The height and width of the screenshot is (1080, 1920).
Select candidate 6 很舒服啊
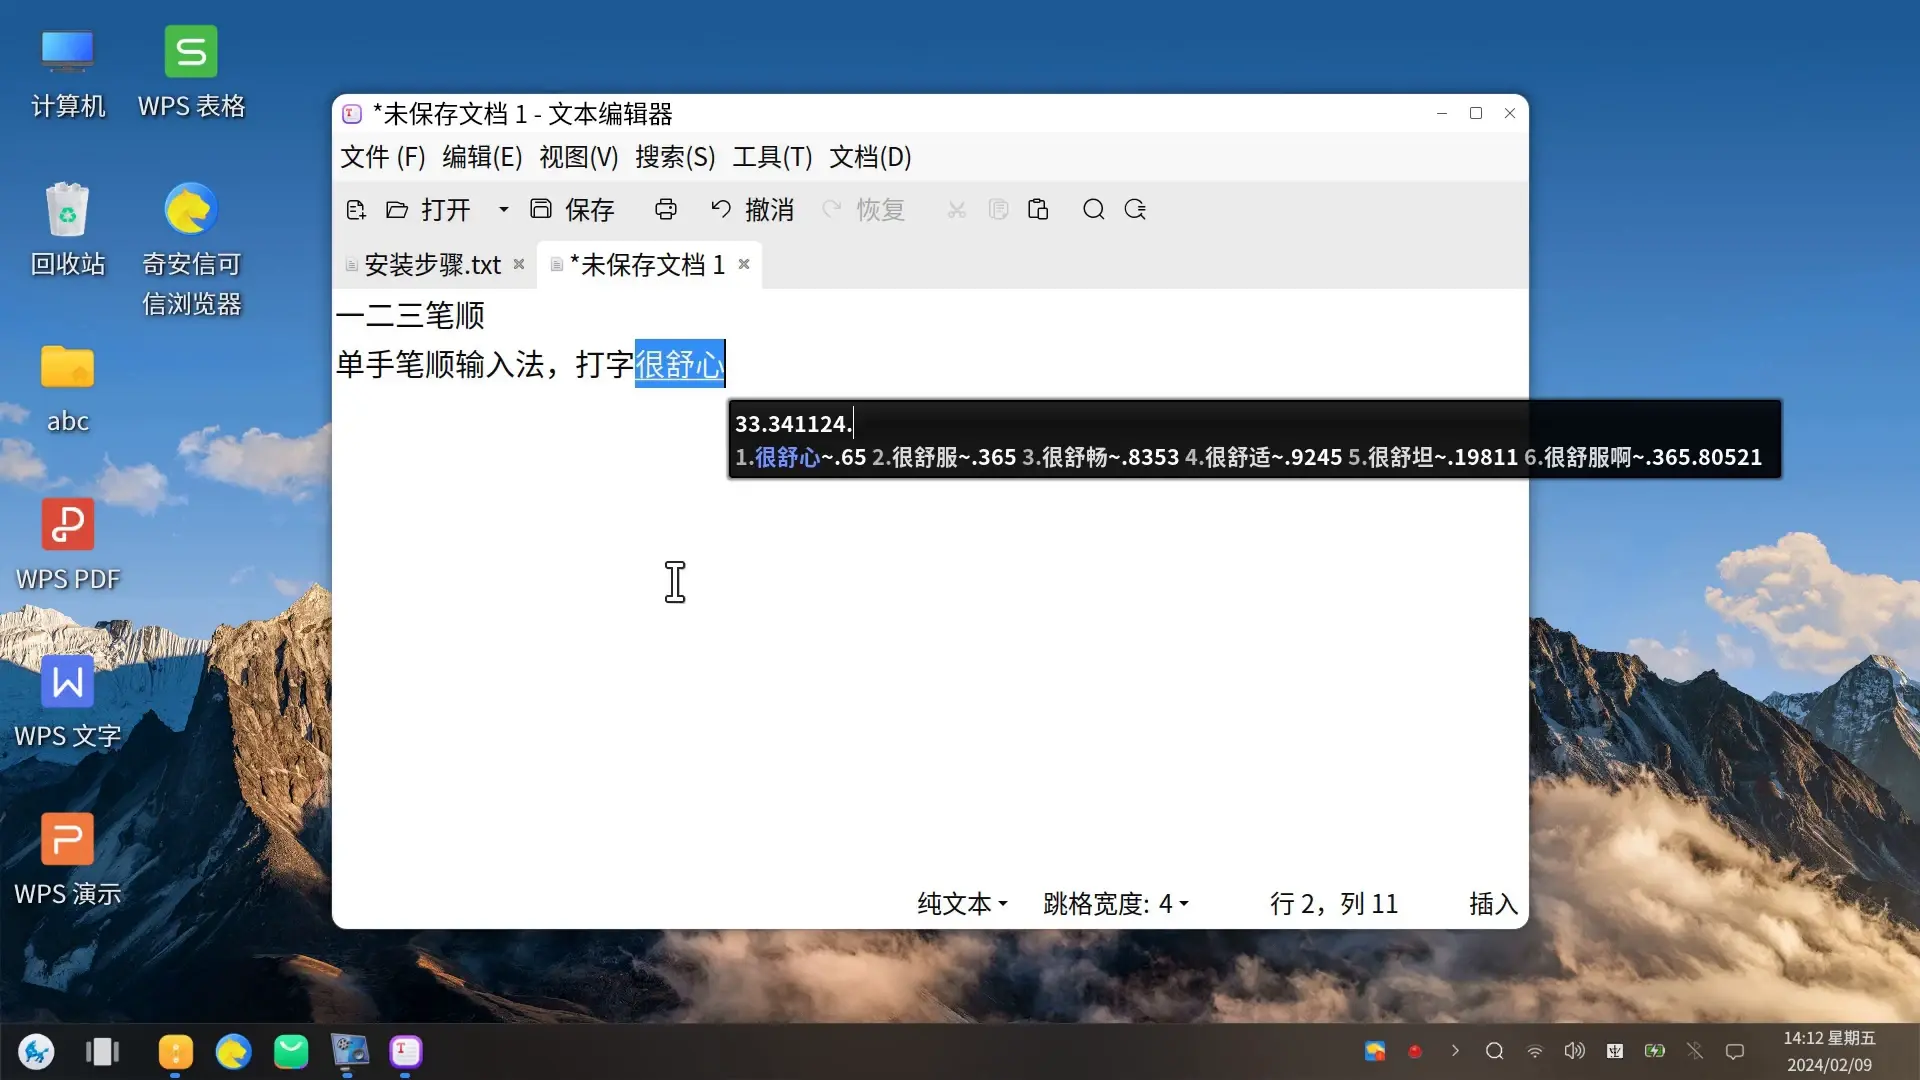[1643, 457]
